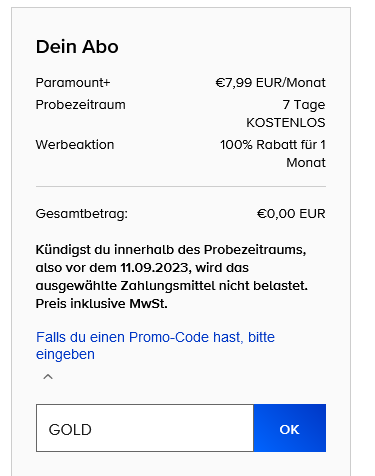Click the '100% Rabatt für 1' discount text
Viewport: 375px width, 476px height.
[x=273, y=145]
